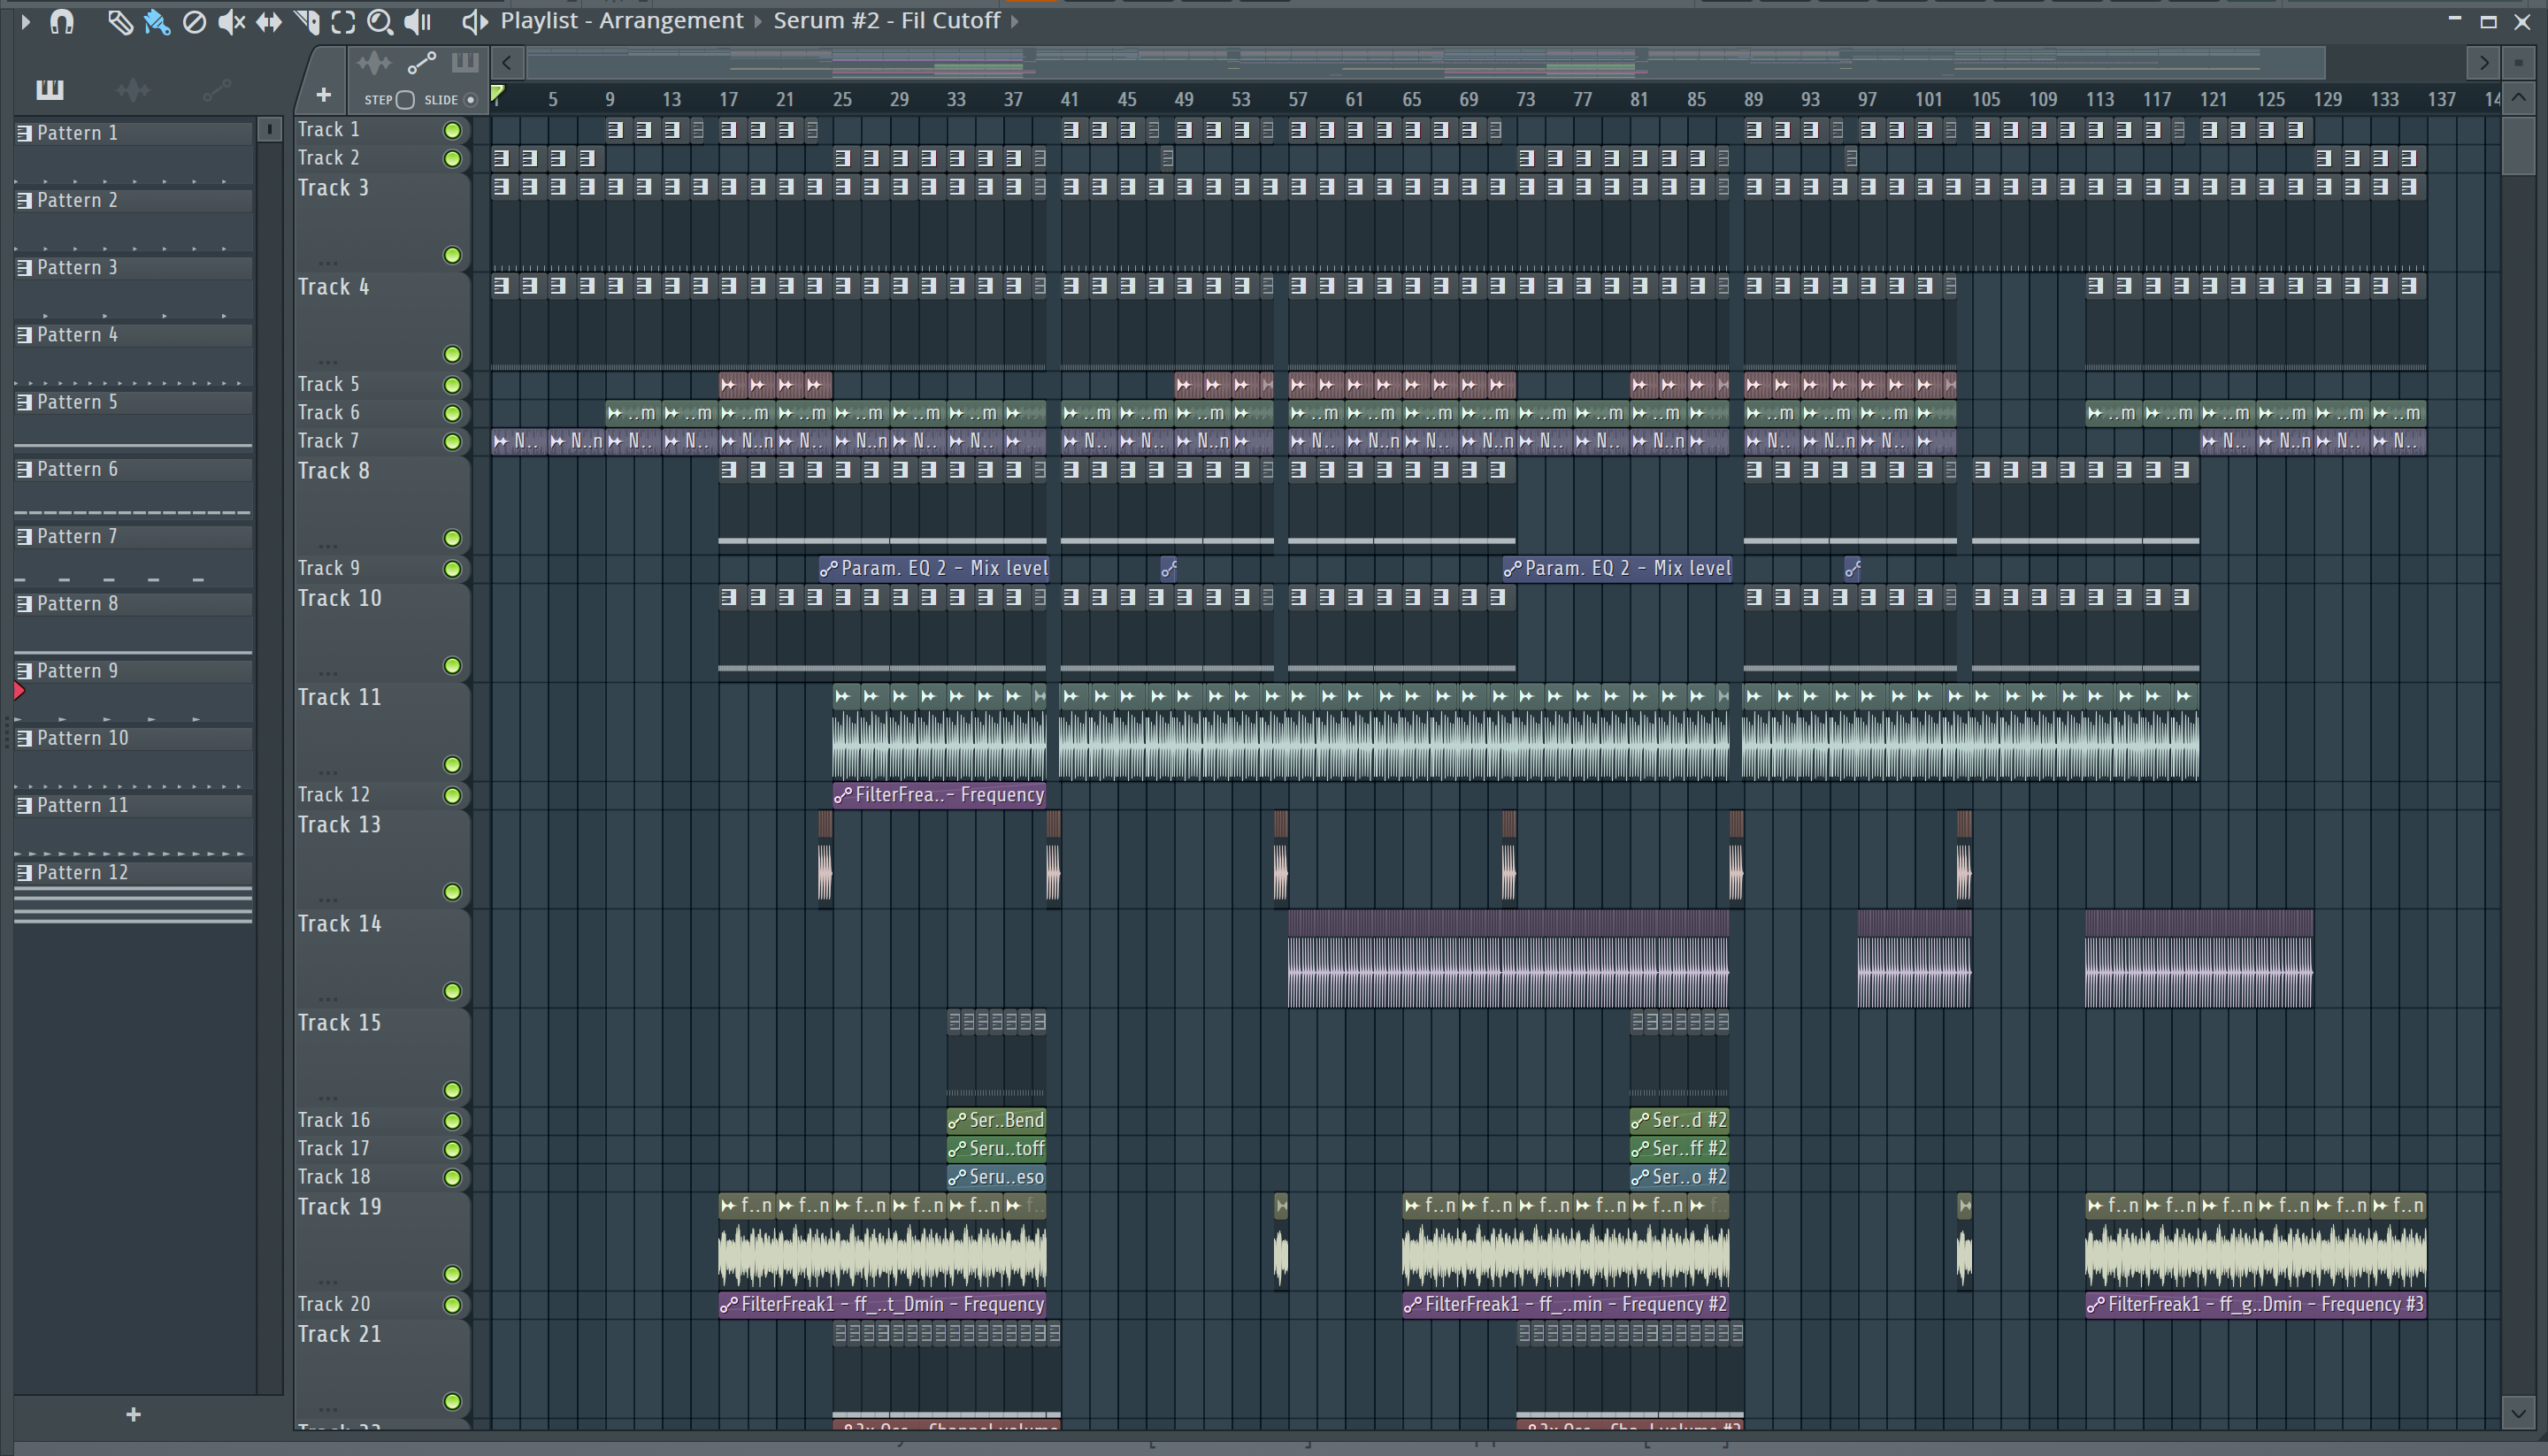
Task: Show audio clips in the picker panel
Action: point(133,90)
